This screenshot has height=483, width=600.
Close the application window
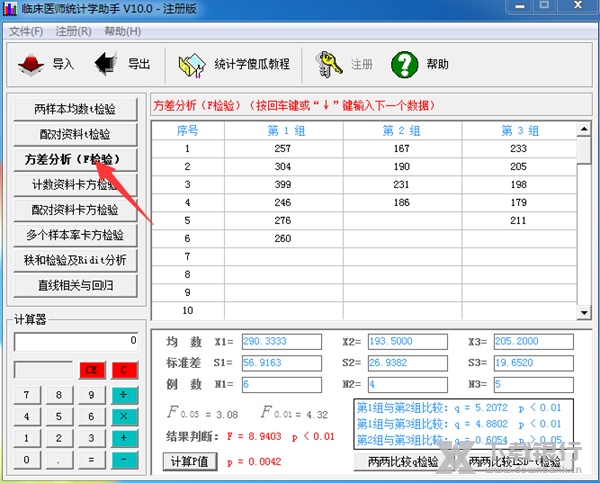578,6
